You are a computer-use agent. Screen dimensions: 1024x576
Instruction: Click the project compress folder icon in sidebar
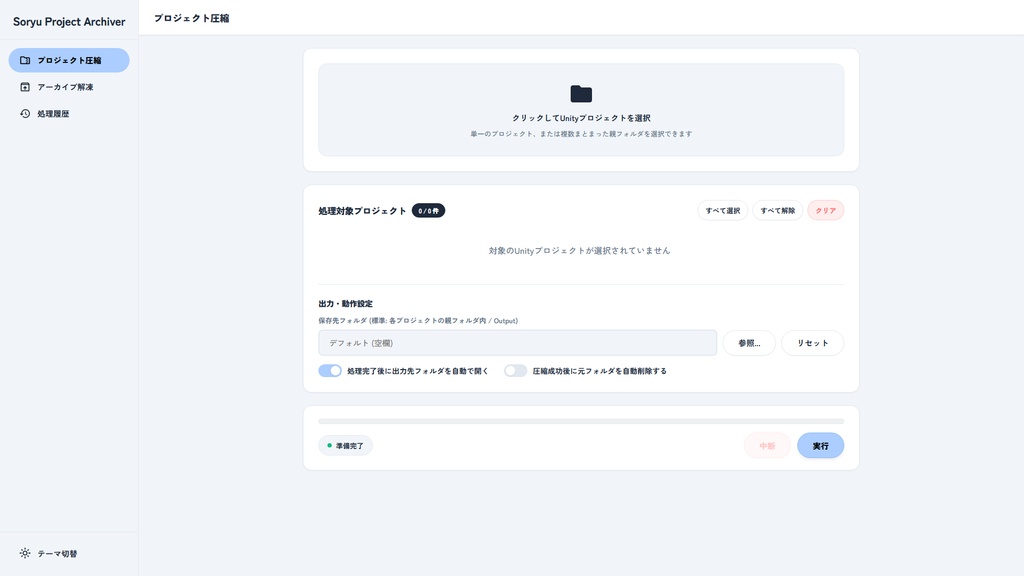coord(25,60)
